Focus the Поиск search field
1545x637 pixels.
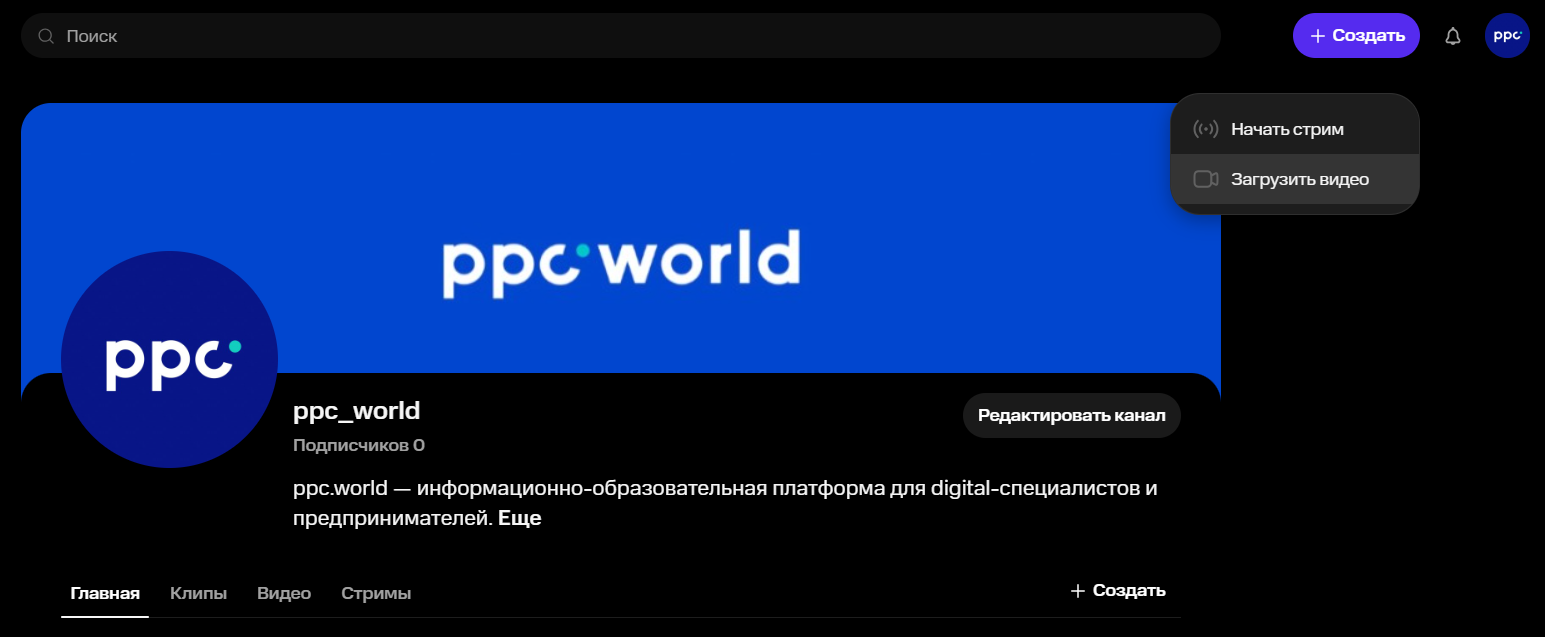click(x=620, y=36)
